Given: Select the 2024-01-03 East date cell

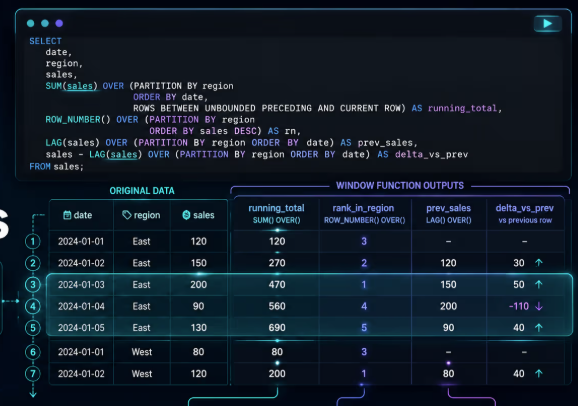Looking at the screenshot, I should click(81, 285).
